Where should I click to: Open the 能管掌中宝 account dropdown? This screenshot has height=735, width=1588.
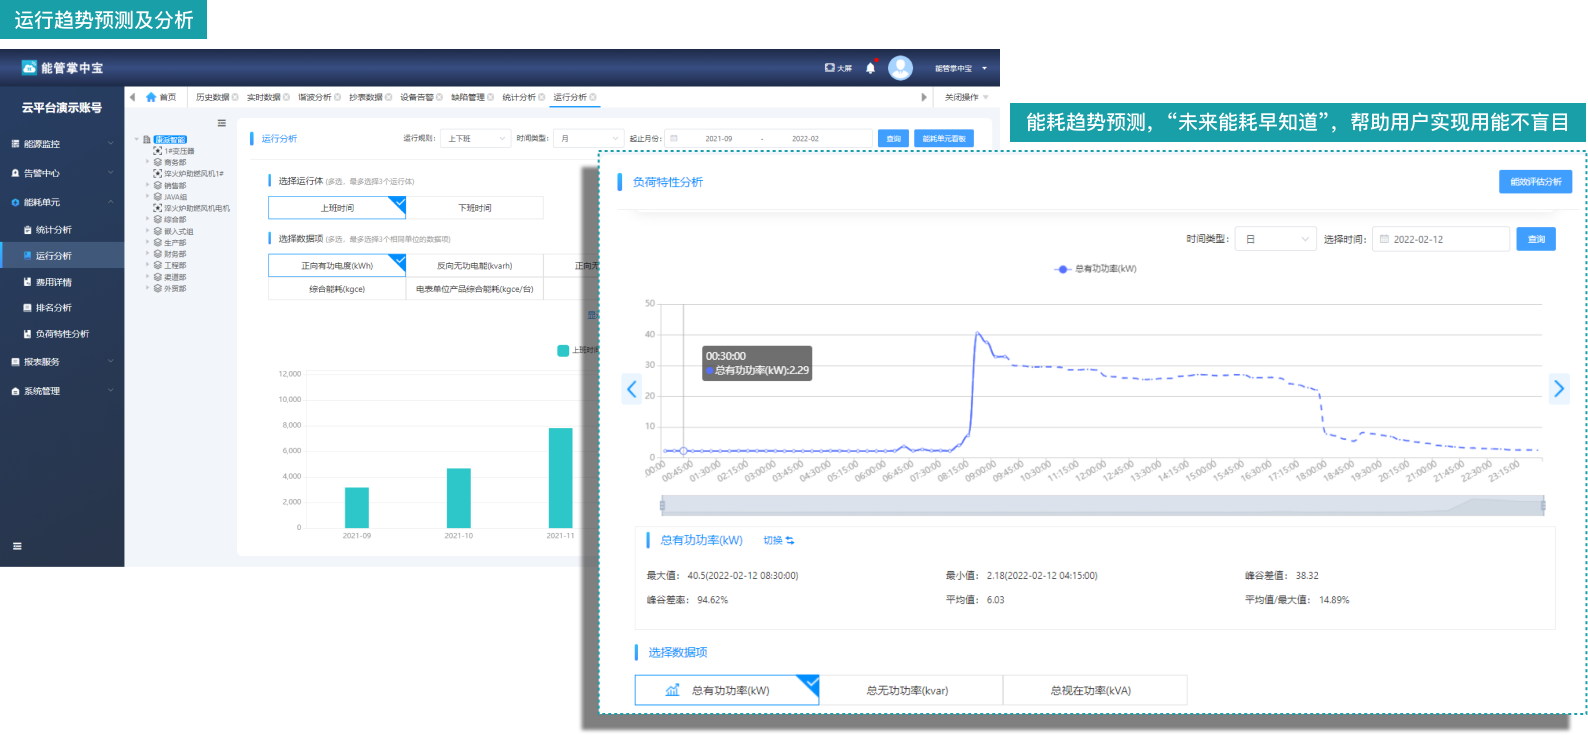pyautogui.click(x=961, y=68)
